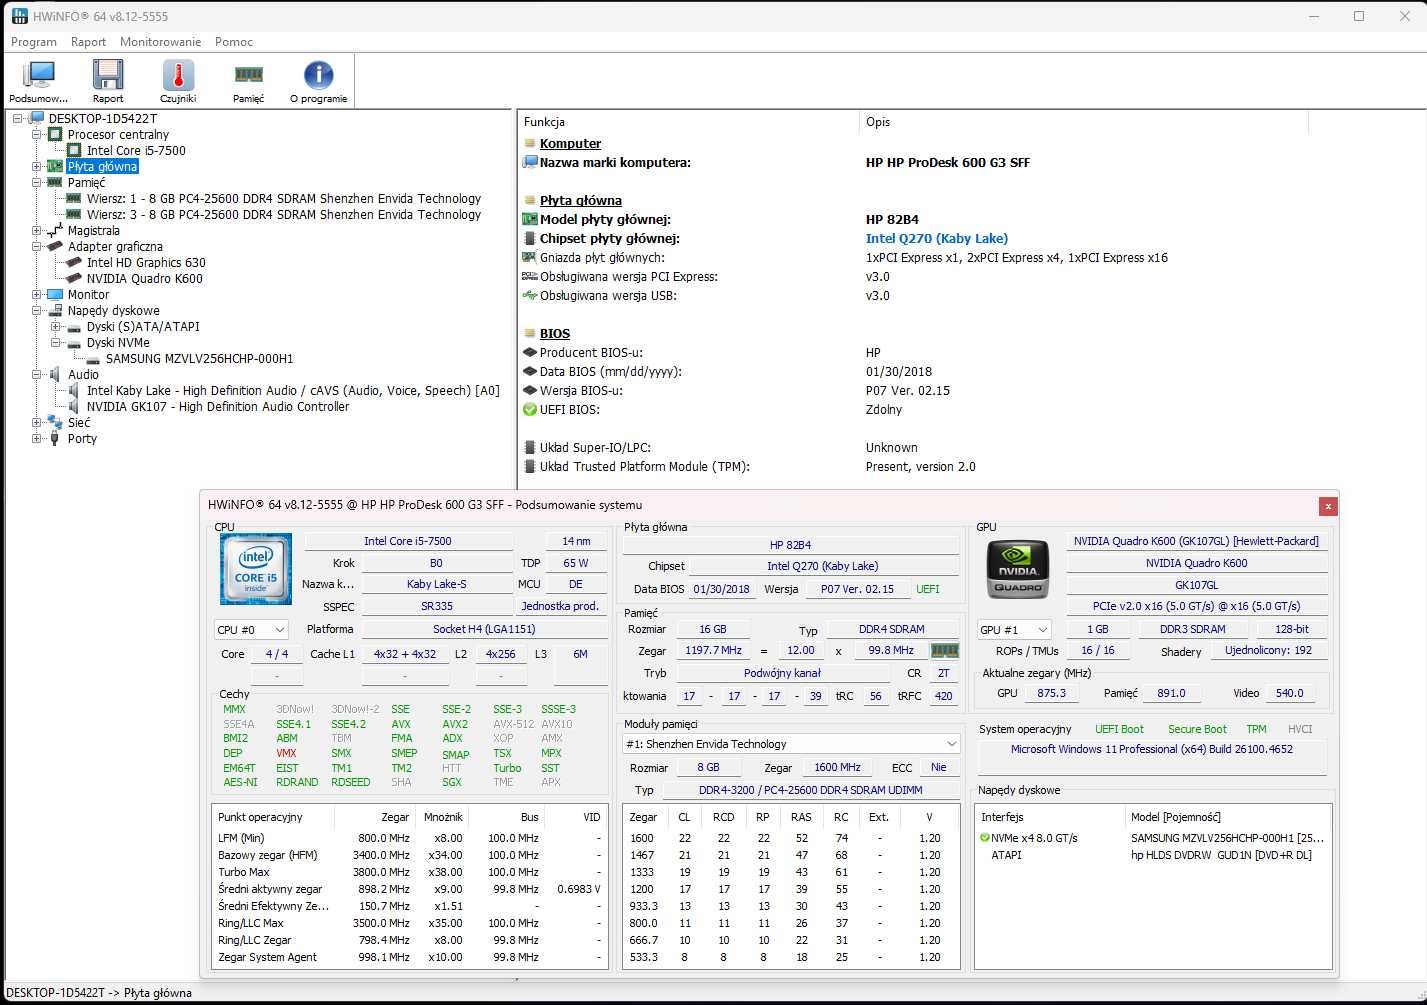Image resolution: width=1427 pixels, height=1005 pixels.
Task: Expand the Dyski (S)ATA/ATAPI node
Action: pyautogui.click(x=56, y=327)
